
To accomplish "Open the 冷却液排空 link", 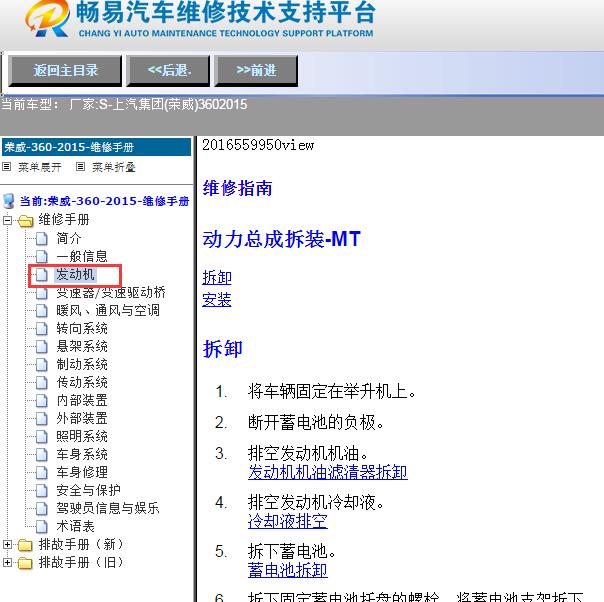I will (x=288, y=522).
